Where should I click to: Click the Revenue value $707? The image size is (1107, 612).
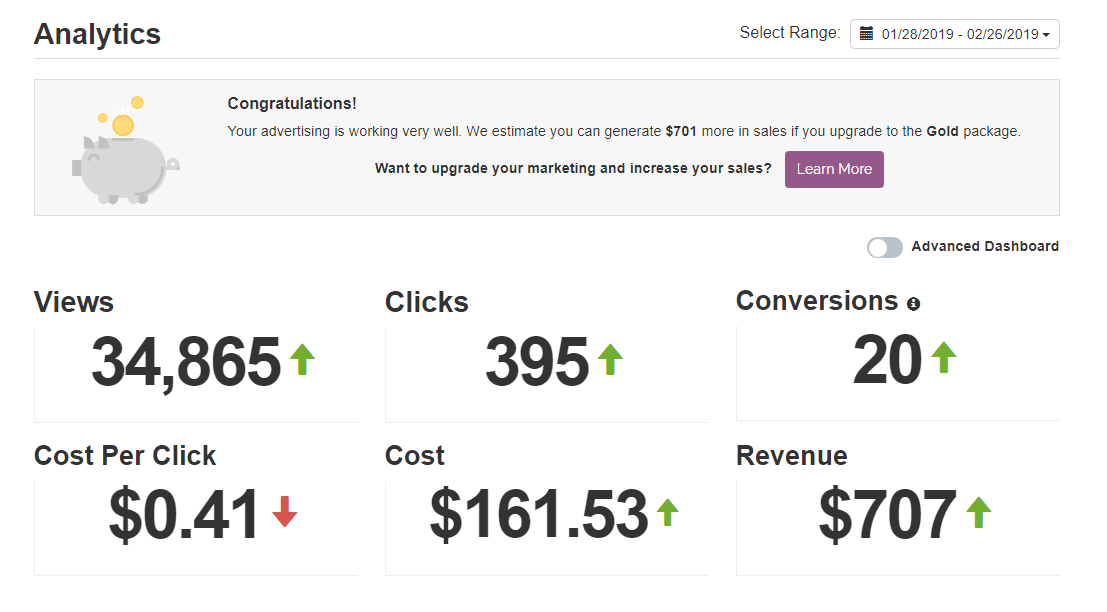(887, 515)
